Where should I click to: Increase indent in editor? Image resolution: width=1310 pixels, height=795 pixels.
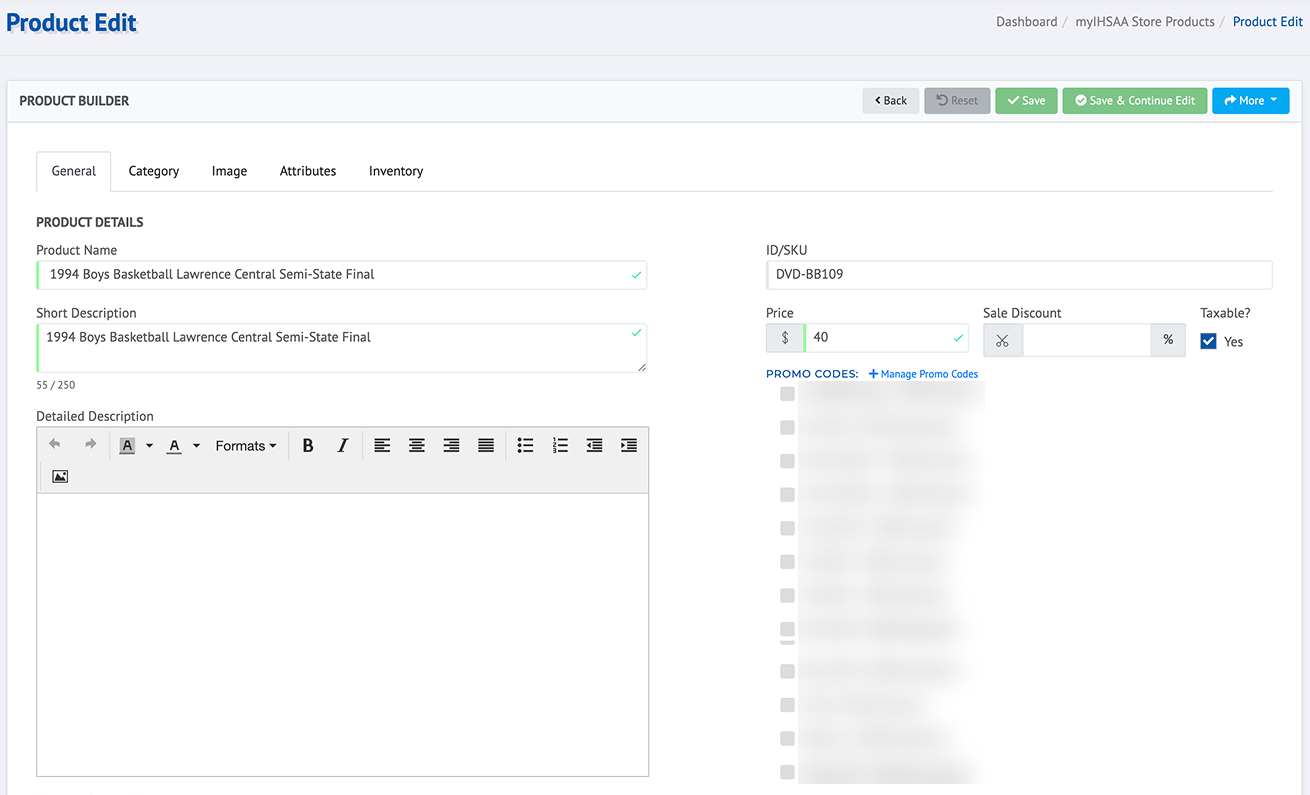629,446
